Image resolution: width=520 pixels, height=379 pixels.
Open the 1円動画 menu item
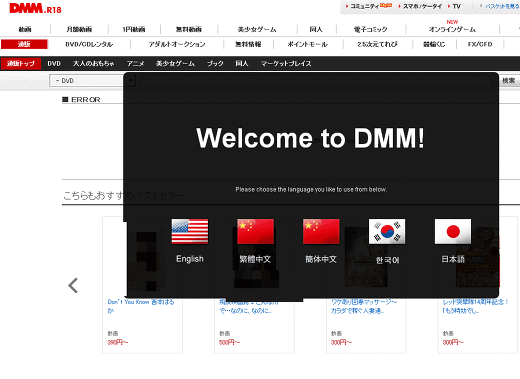tap(134, 29)
